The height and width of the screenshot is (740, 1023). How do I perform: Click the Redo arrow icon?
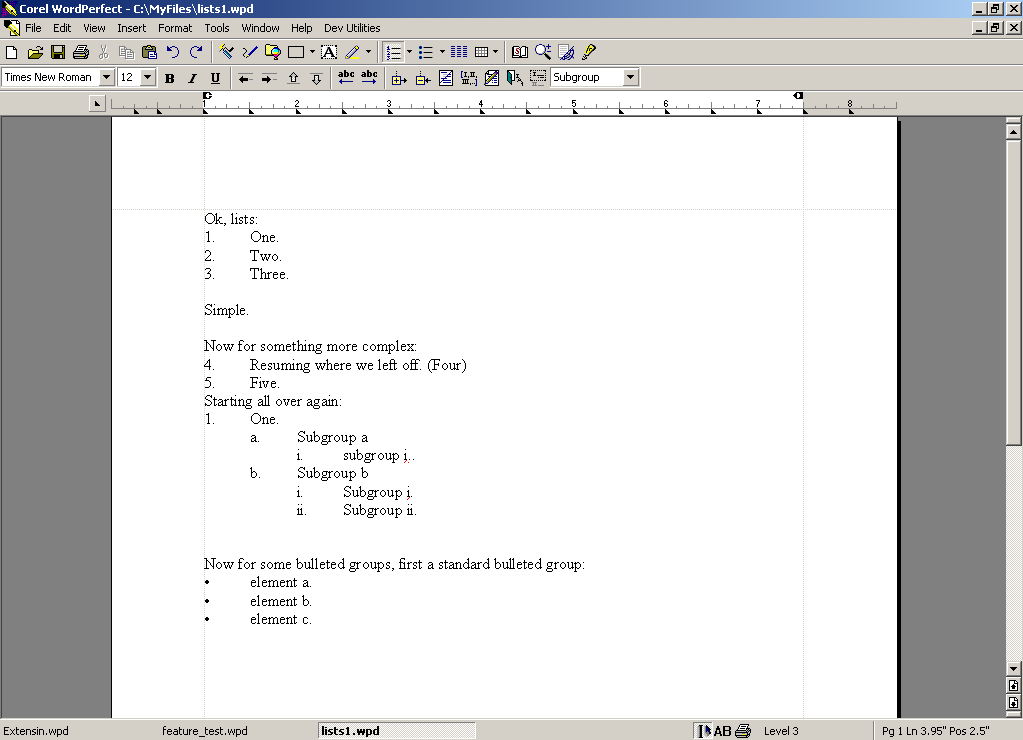[x=196, y=52]
